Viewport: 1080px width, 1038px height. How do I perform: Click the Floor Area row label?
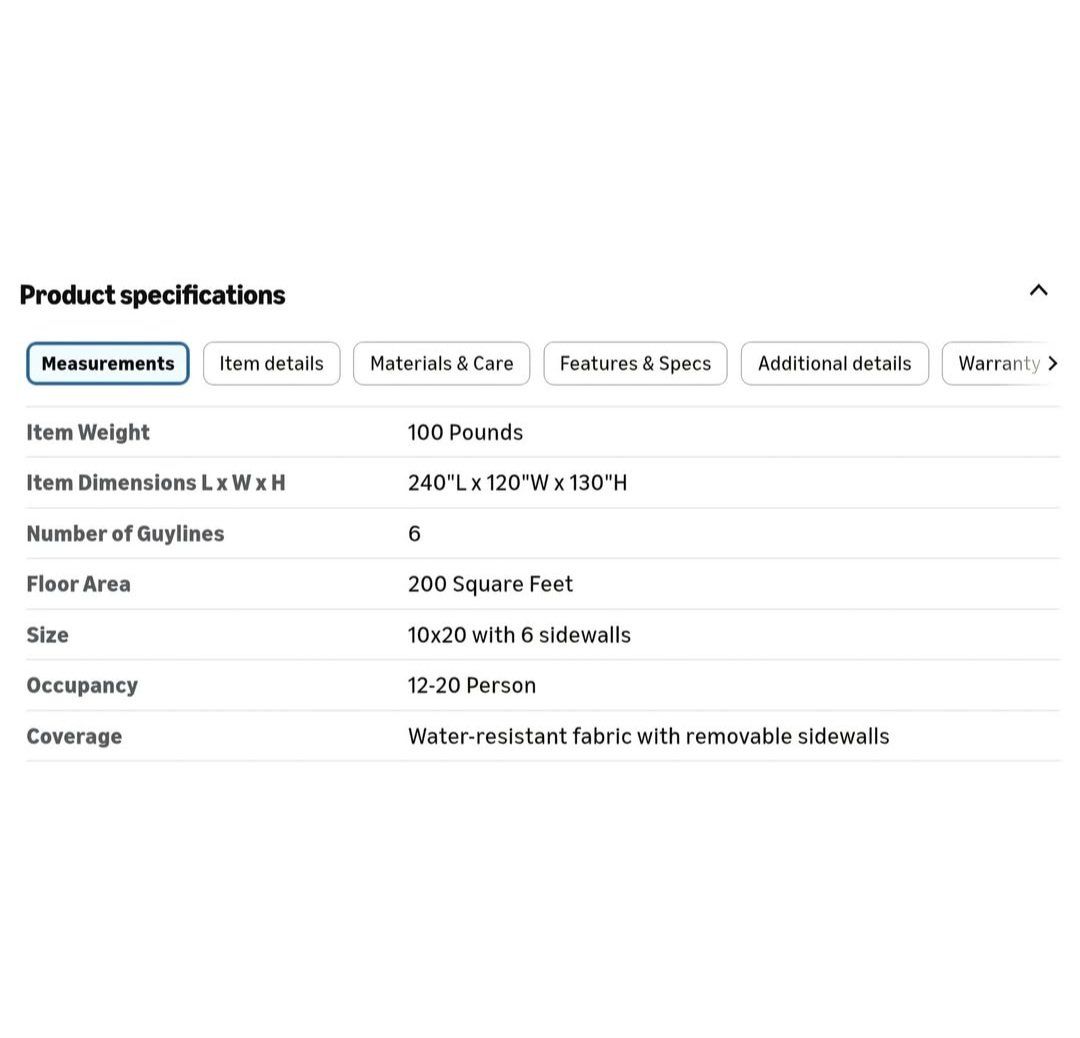[x=78, y=584]
